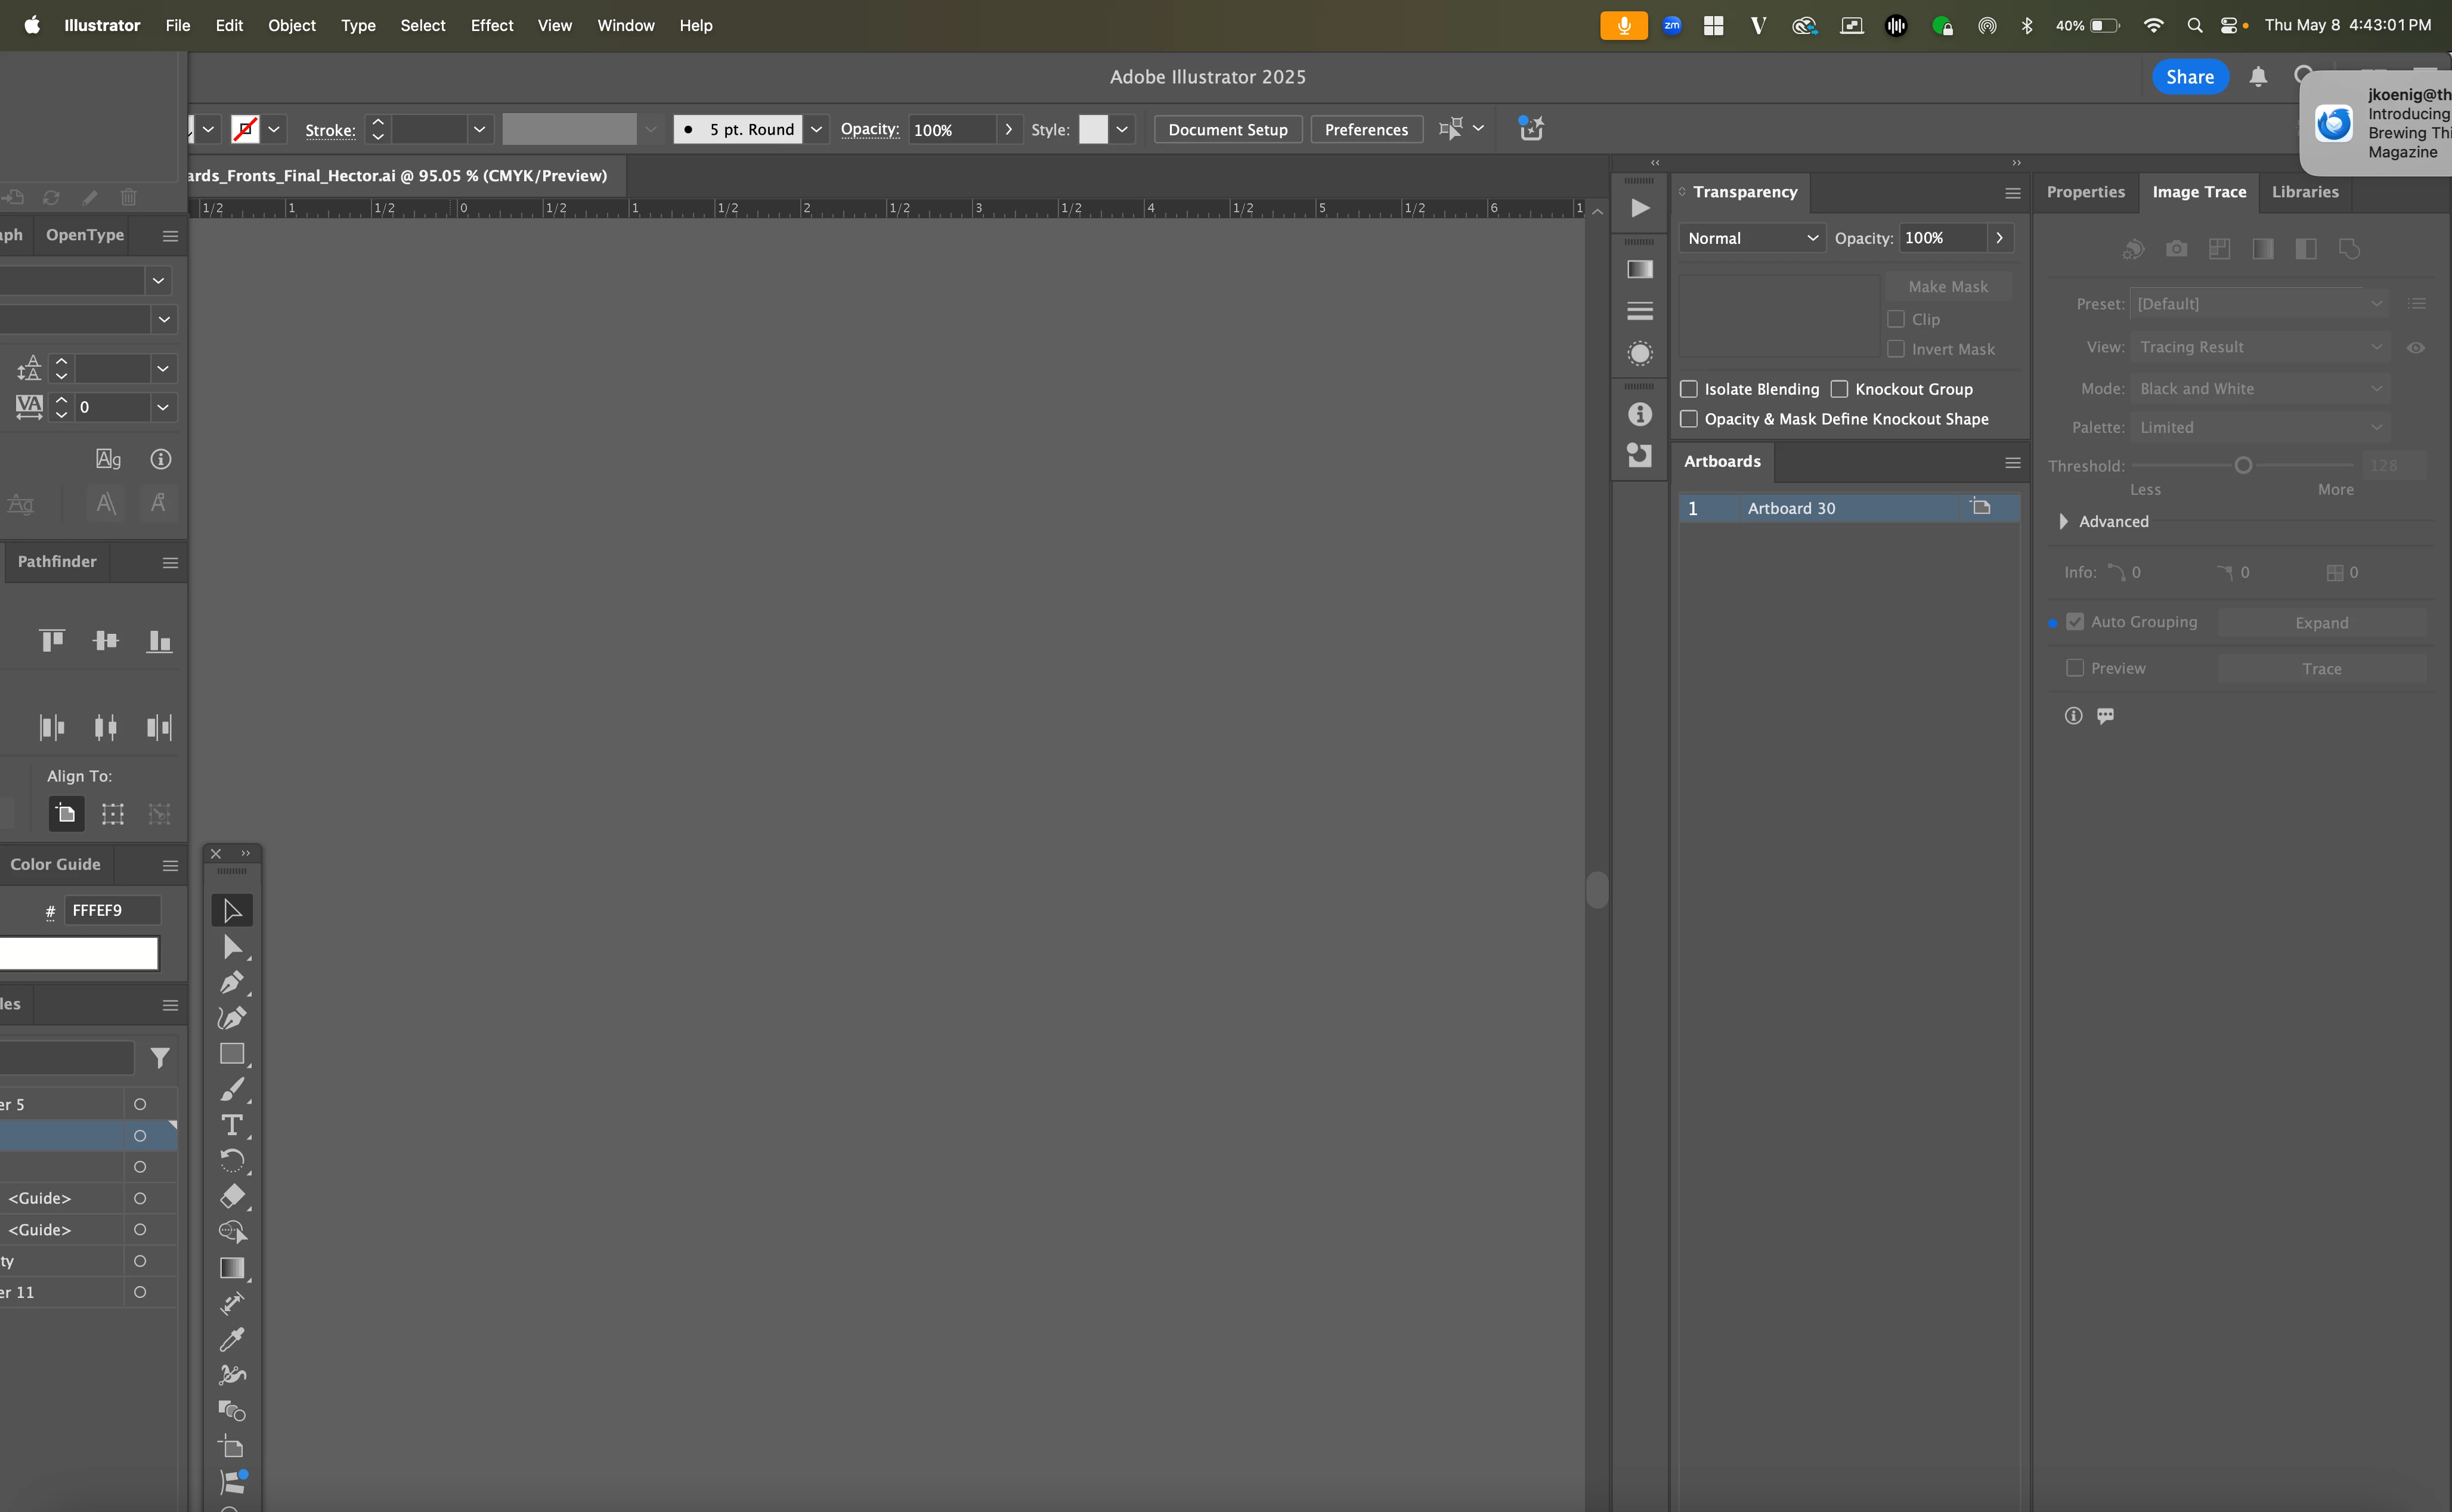
Task: Select the Pen tool
Action: (x=232, y=982)
